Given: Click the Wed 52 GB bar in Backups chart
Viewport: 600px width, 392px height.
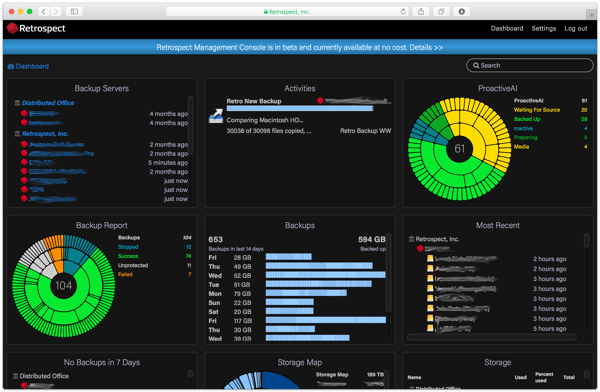Looking at the screenshot, I should tap(325, 275).
